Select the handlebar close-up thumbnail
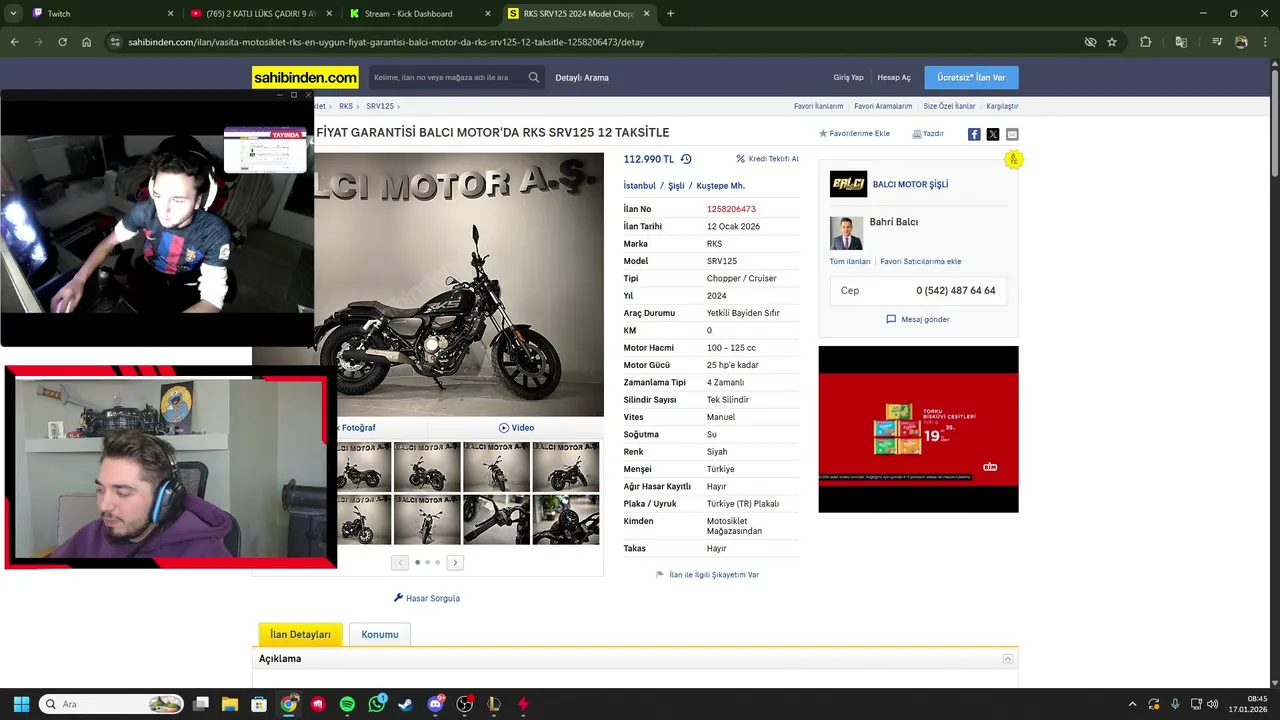The width and height of the screenshot is (1280, 720). (x=496, y=520)
